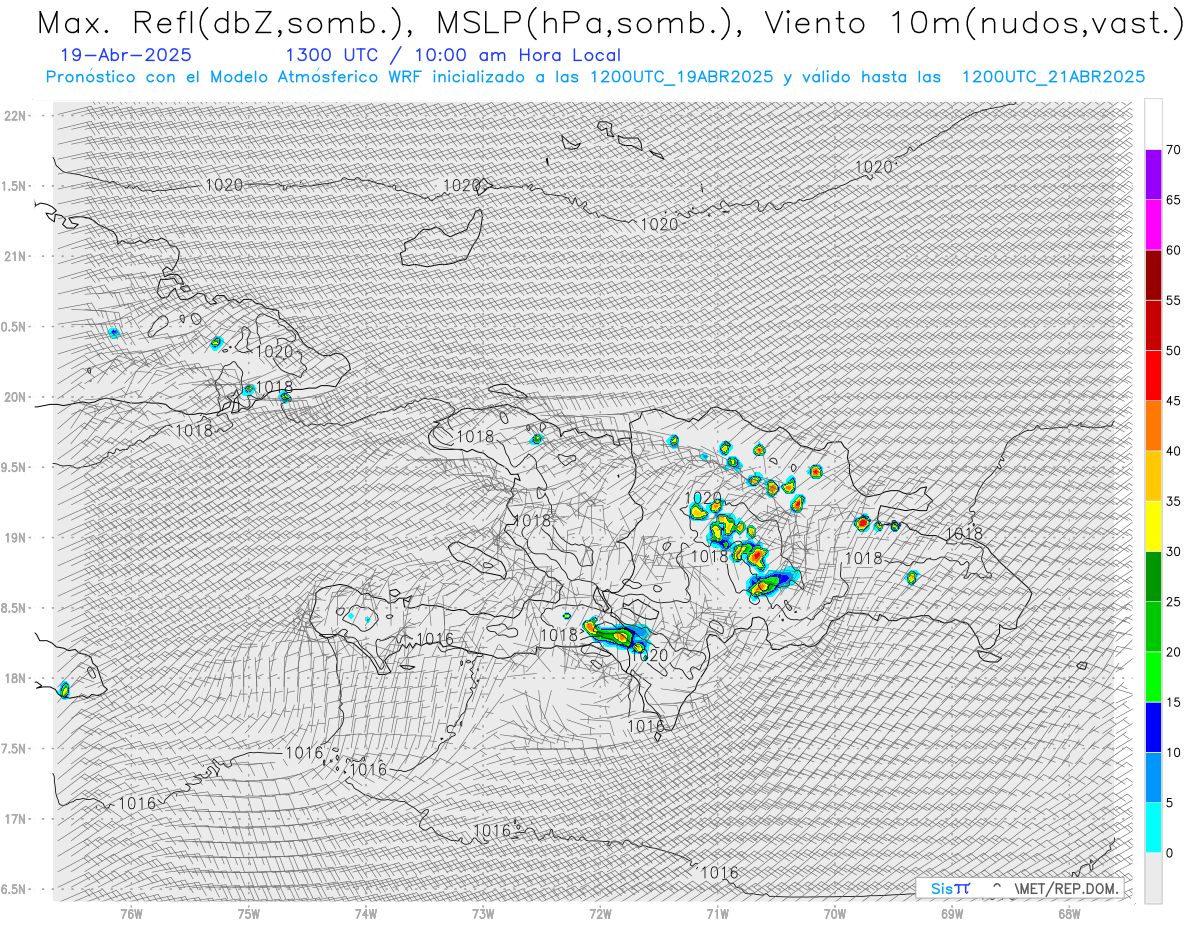Select the yellow 30-35 dBZ color swatch
The image size is (1200, 927).
point(1153,526)
